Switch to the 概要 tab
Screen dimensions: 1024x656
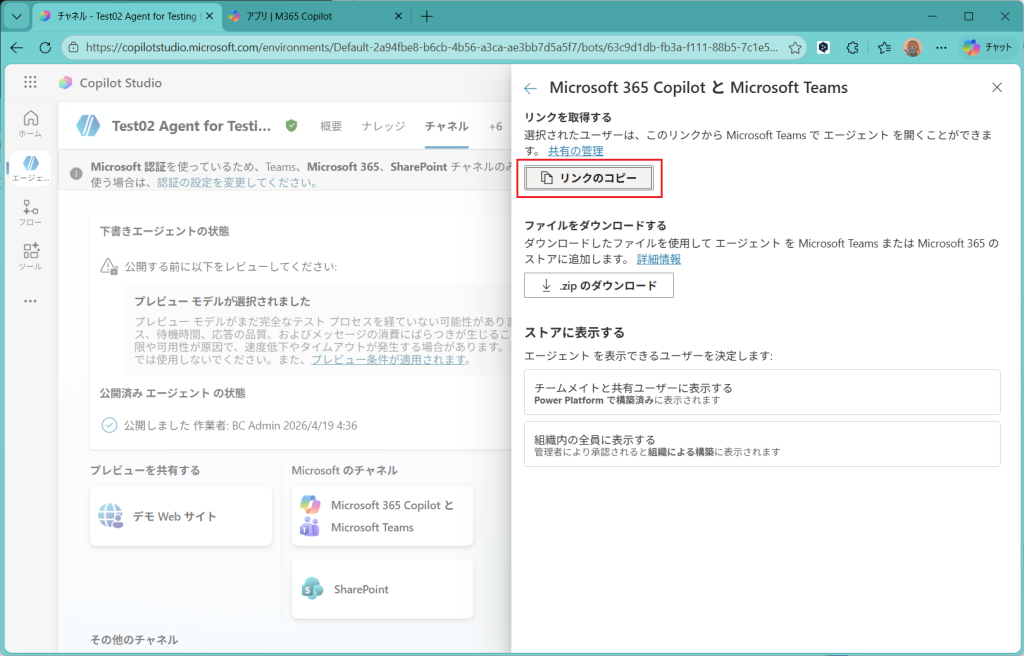(x=331, y=126)
